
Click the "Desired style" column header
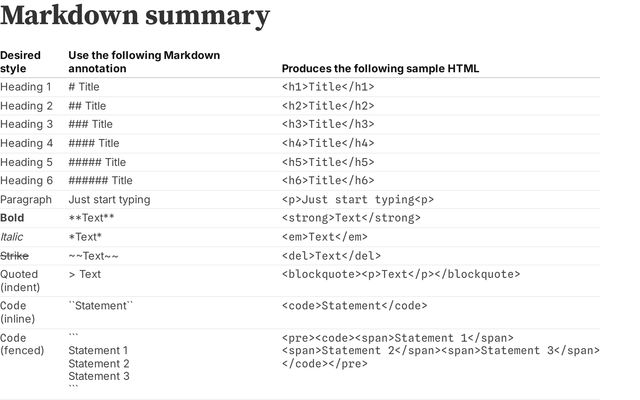[x=20, y=62]
